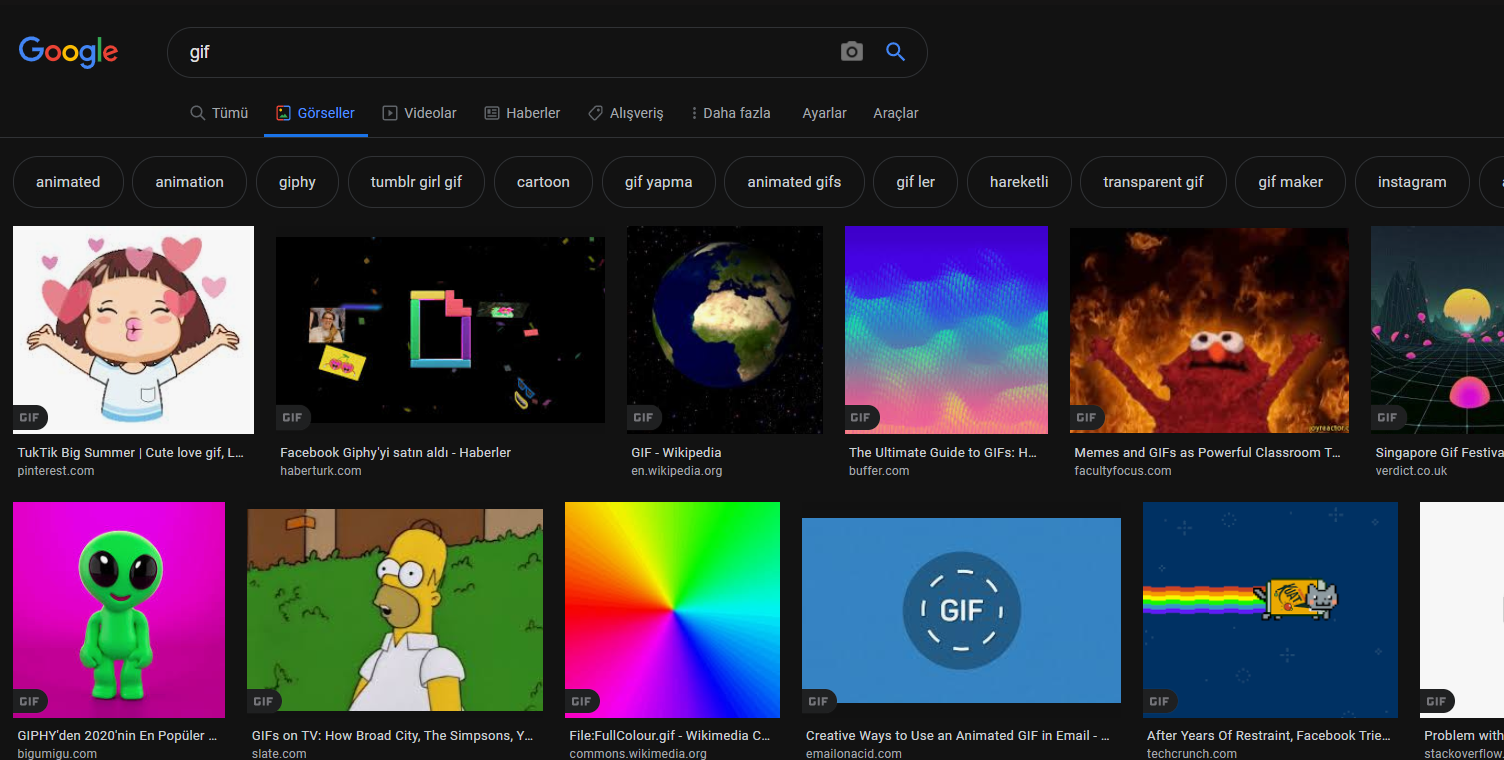Open the wavy gradient thumbnail
1504x760 pixels.
click(x=946, y=330)
